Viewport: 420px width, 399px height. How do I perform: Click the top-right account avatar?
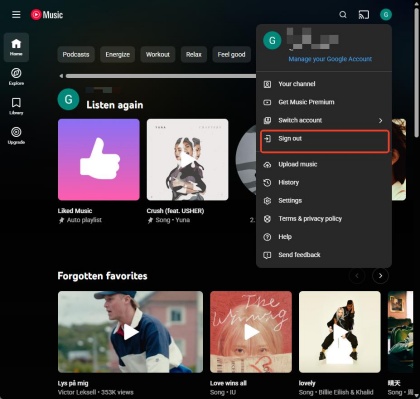386,15
